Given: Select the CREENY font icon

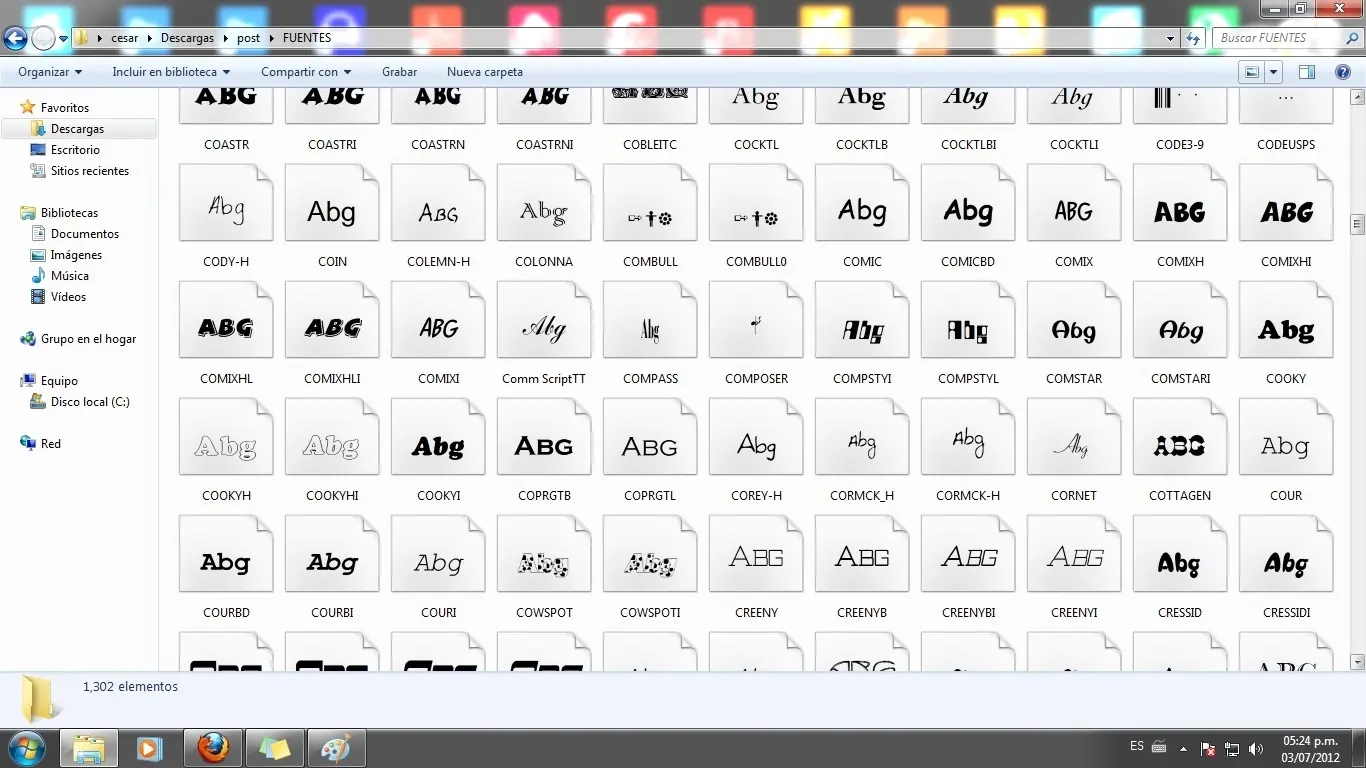Looking at the screenshot, I should 756,554.
